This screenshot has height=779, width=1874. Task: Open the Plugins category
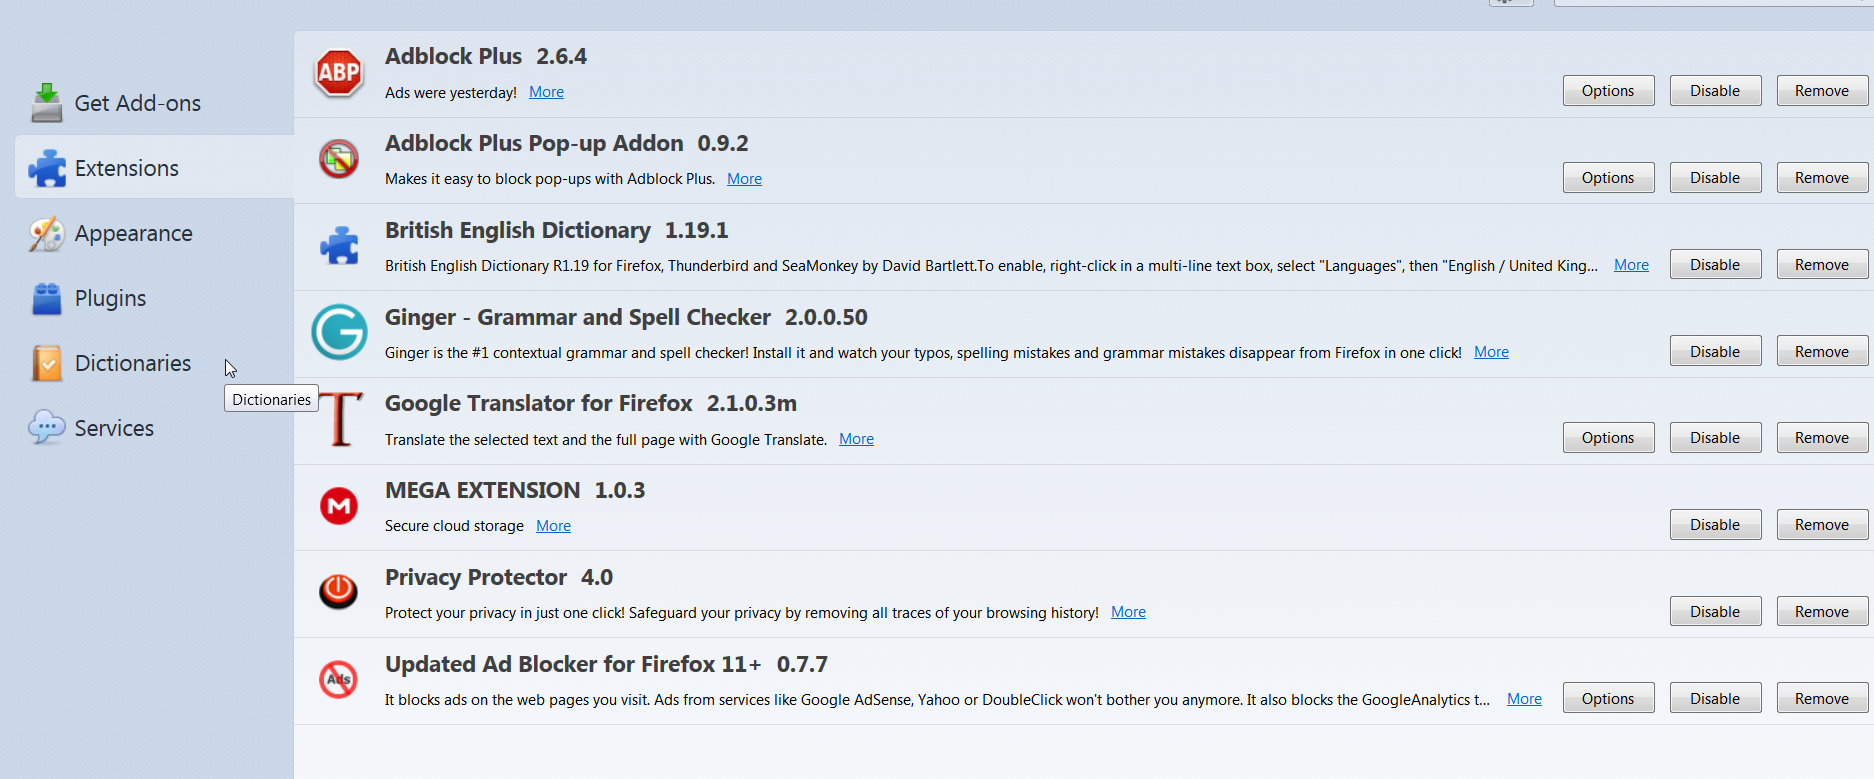(110, 298)
